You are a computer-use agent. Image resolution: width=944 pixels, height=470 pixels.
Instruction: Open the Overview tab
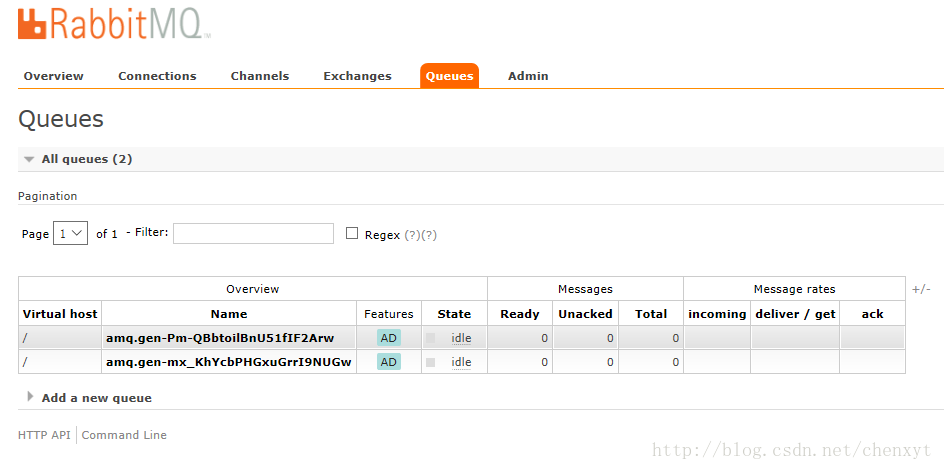[x=54, y=76]
